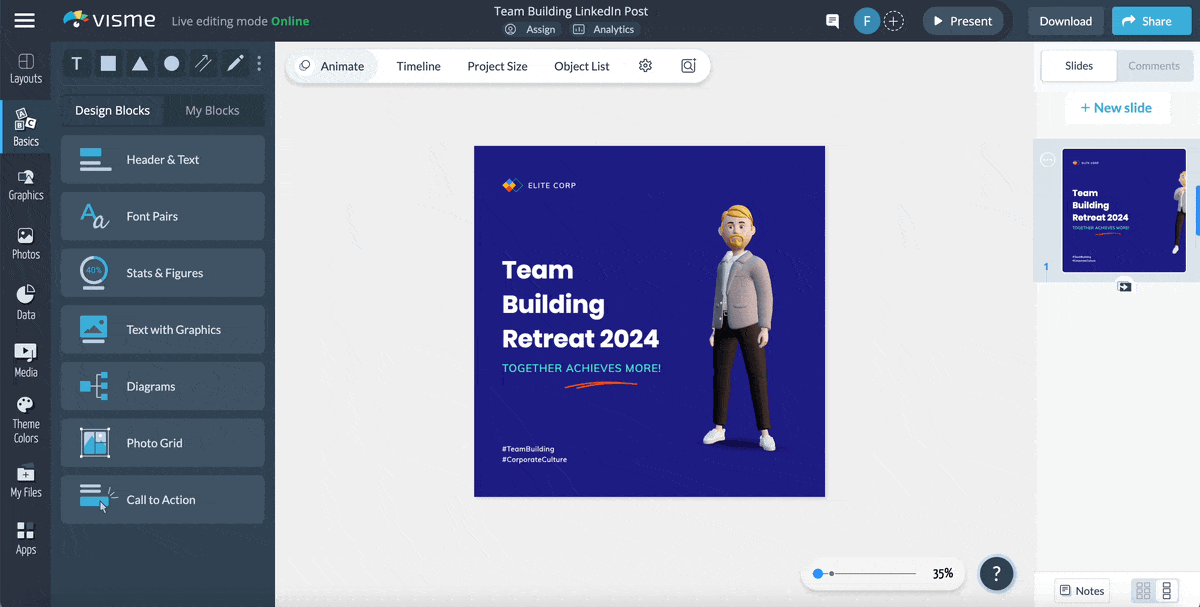Click the Download button

[1065, 20]
